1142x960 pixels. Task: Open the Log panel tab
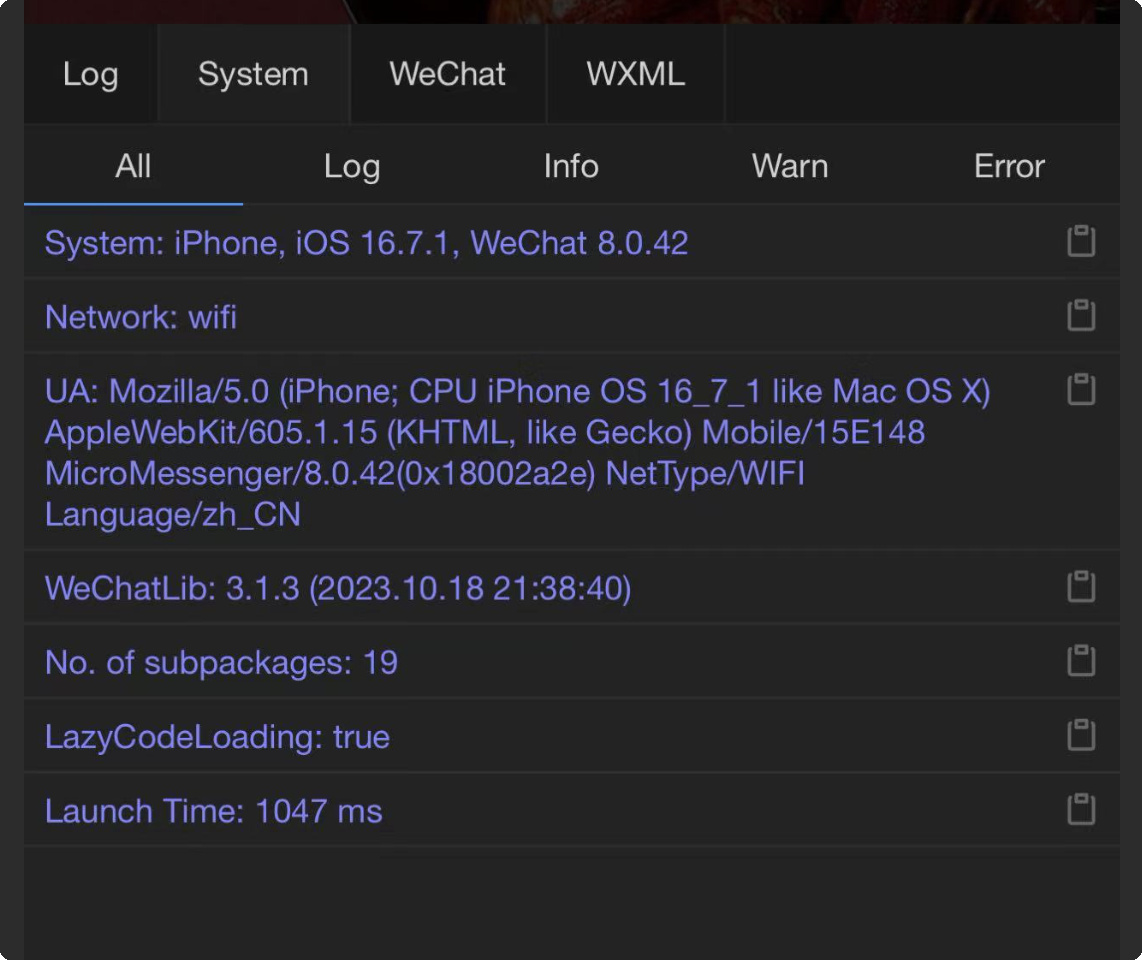(90, 74)
